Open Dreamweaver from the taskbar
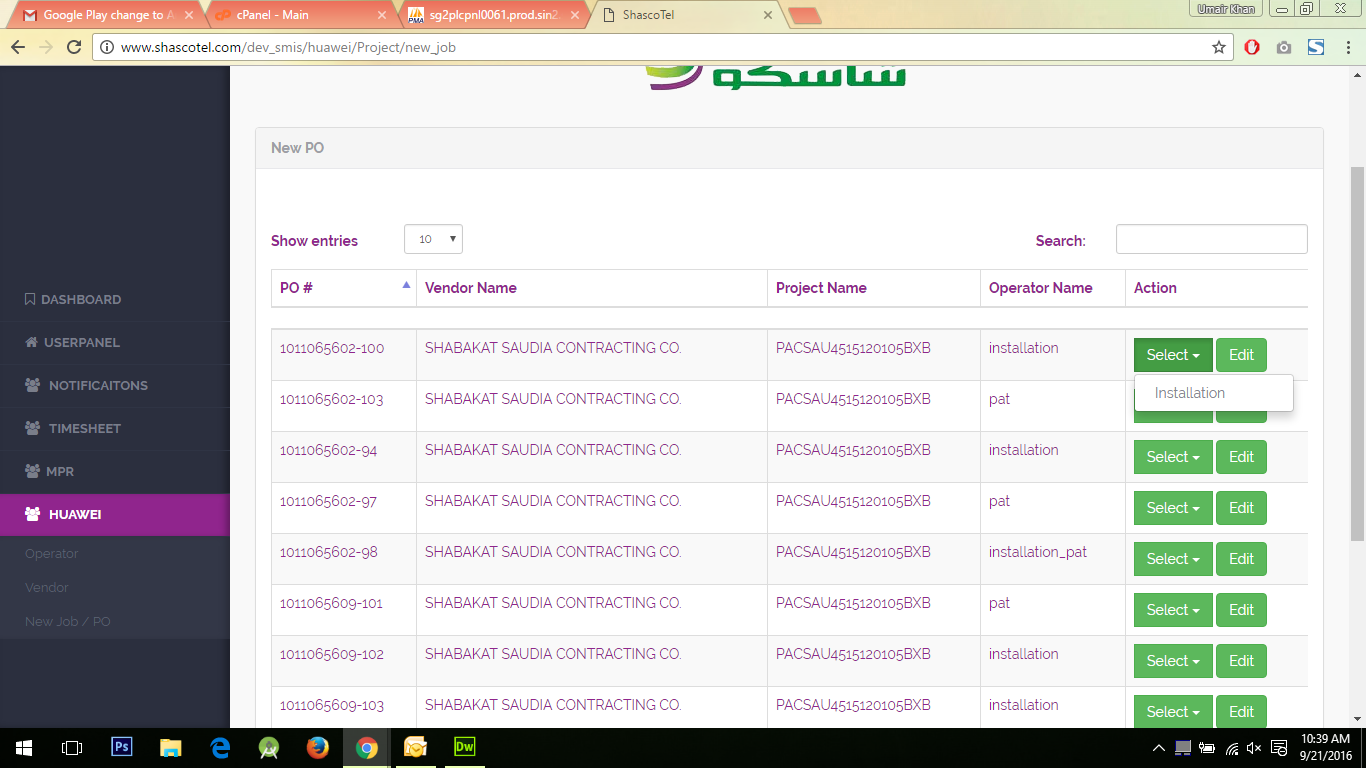 coord(464,747)
